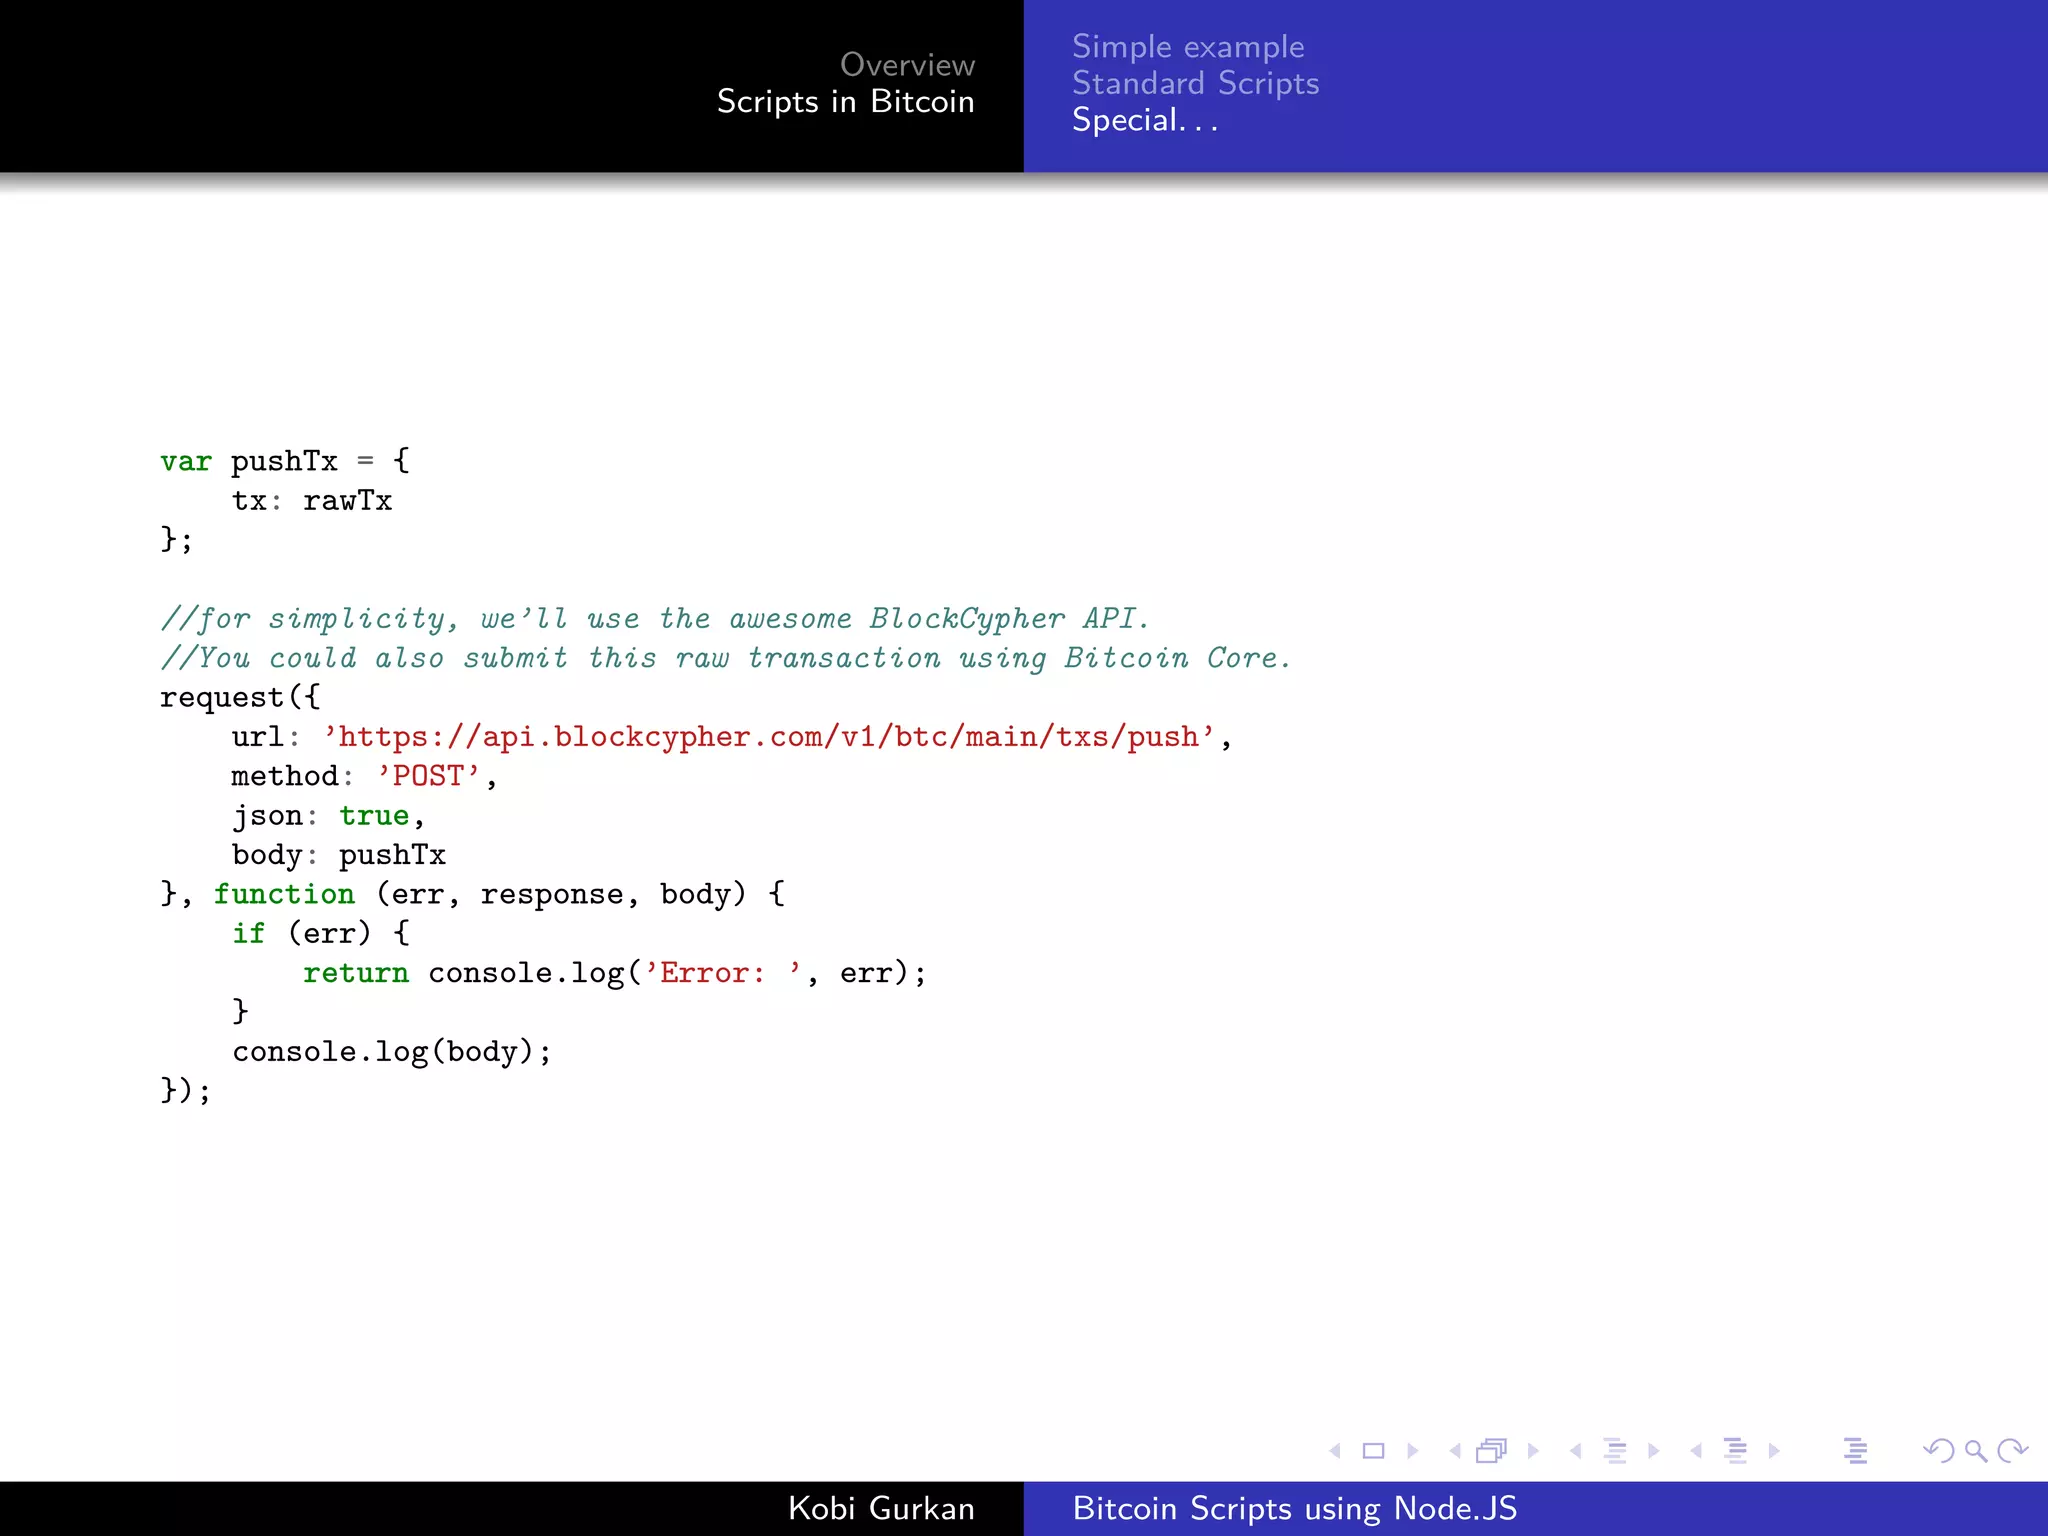Click the 'console.log(body);' line
Screen dimensions: 2048x1536
pos(392,1052)
